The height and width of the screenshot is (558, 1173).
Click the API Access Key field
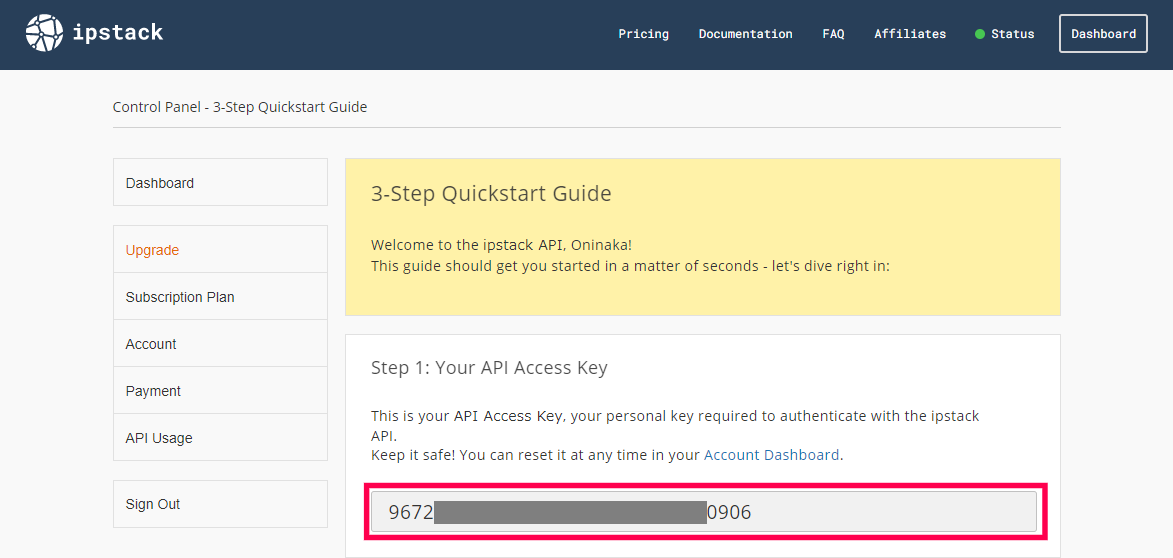click(704, 512)
